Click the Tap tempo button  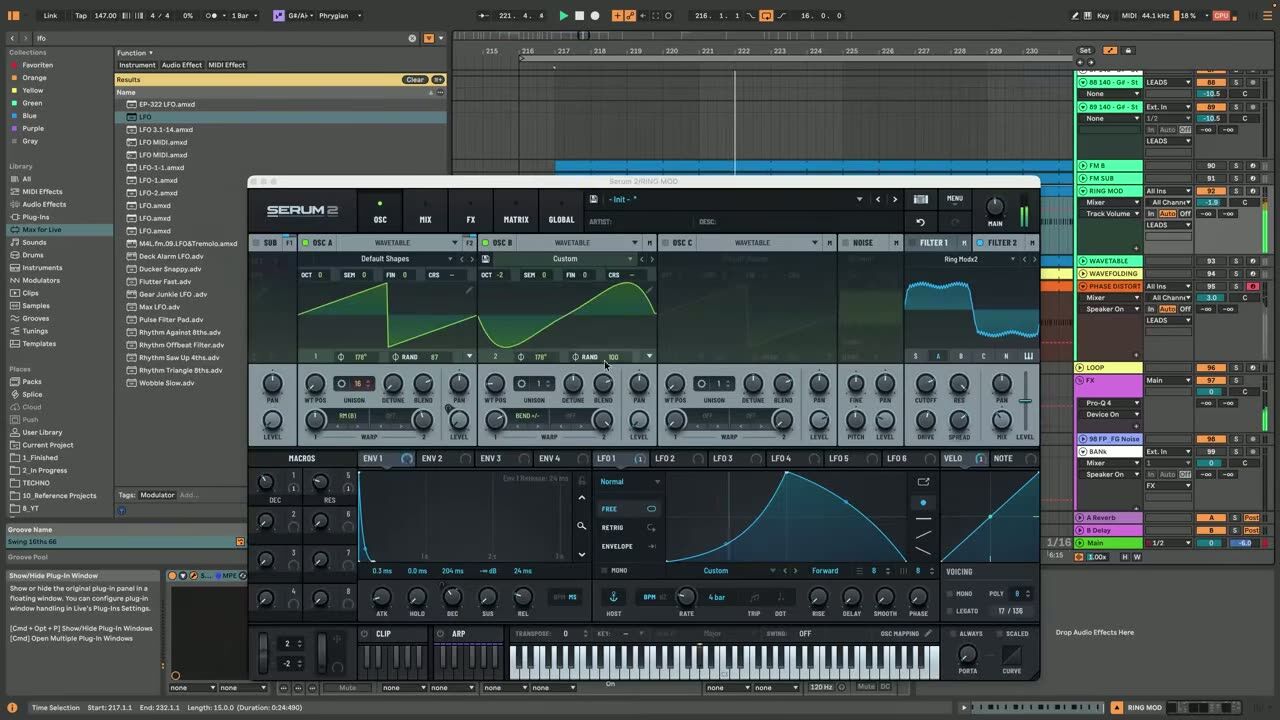81,16
